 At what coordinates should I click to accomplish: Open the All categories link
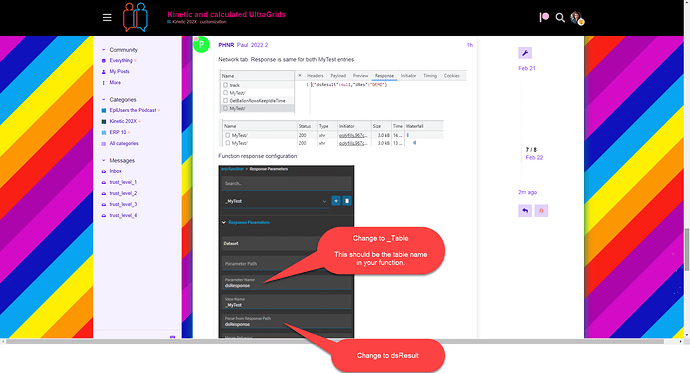(x=124, y=143)
